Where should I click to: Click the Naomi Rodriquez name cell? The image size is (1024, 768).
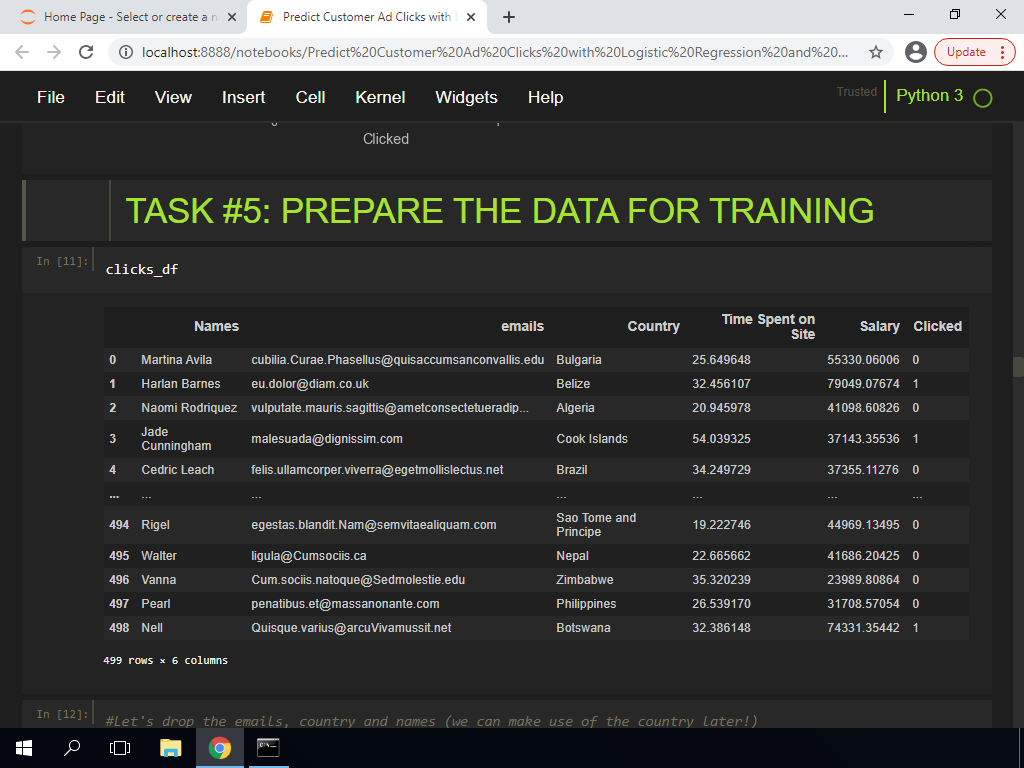point(189,408)
